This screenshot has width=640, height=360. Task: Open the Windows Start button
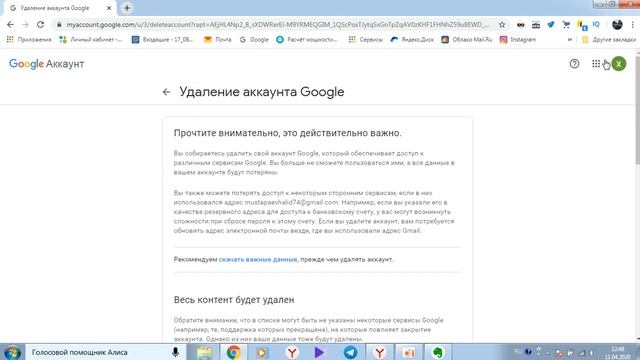click(12, 352)
